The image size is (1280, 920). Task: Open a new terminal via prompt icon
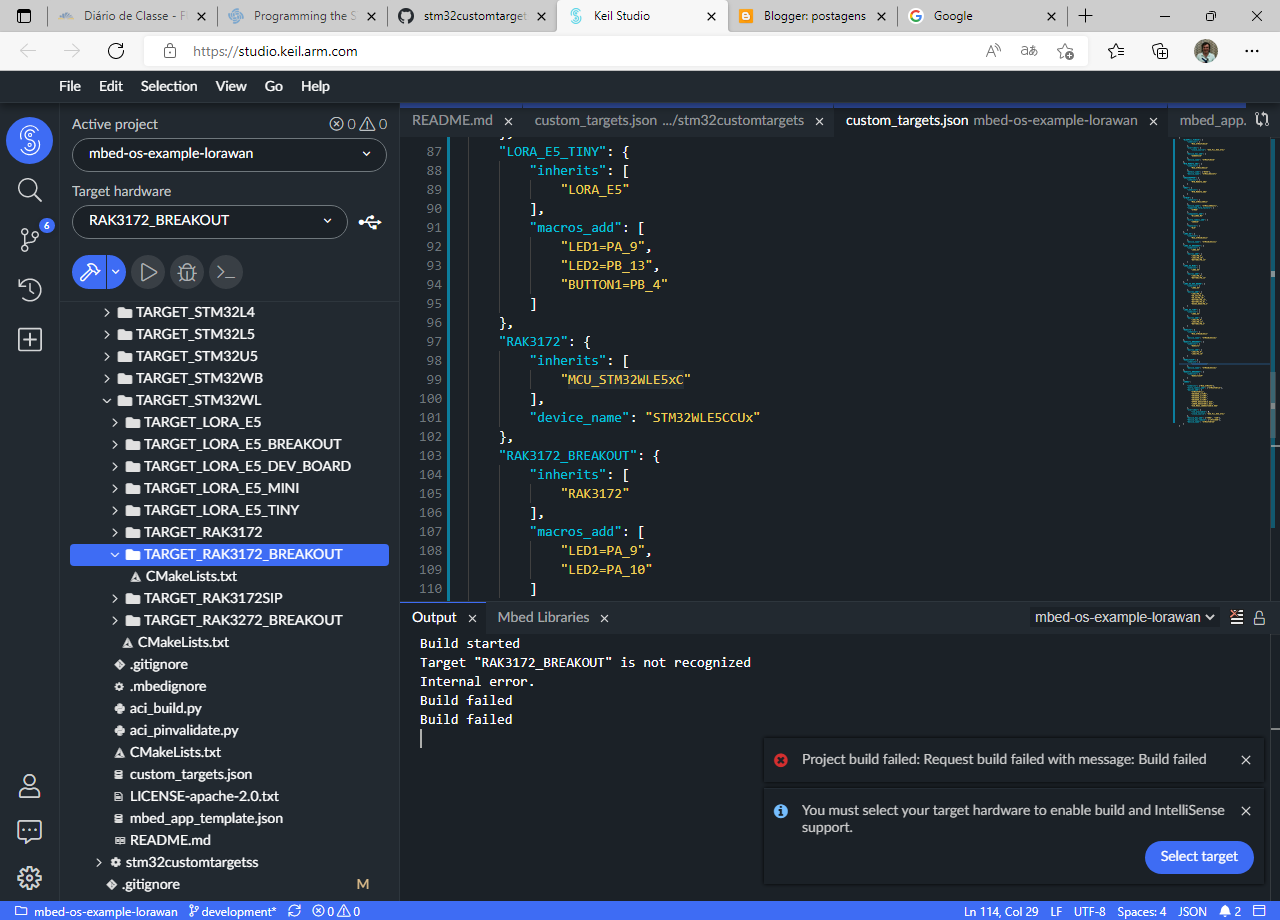click(225, 271)
